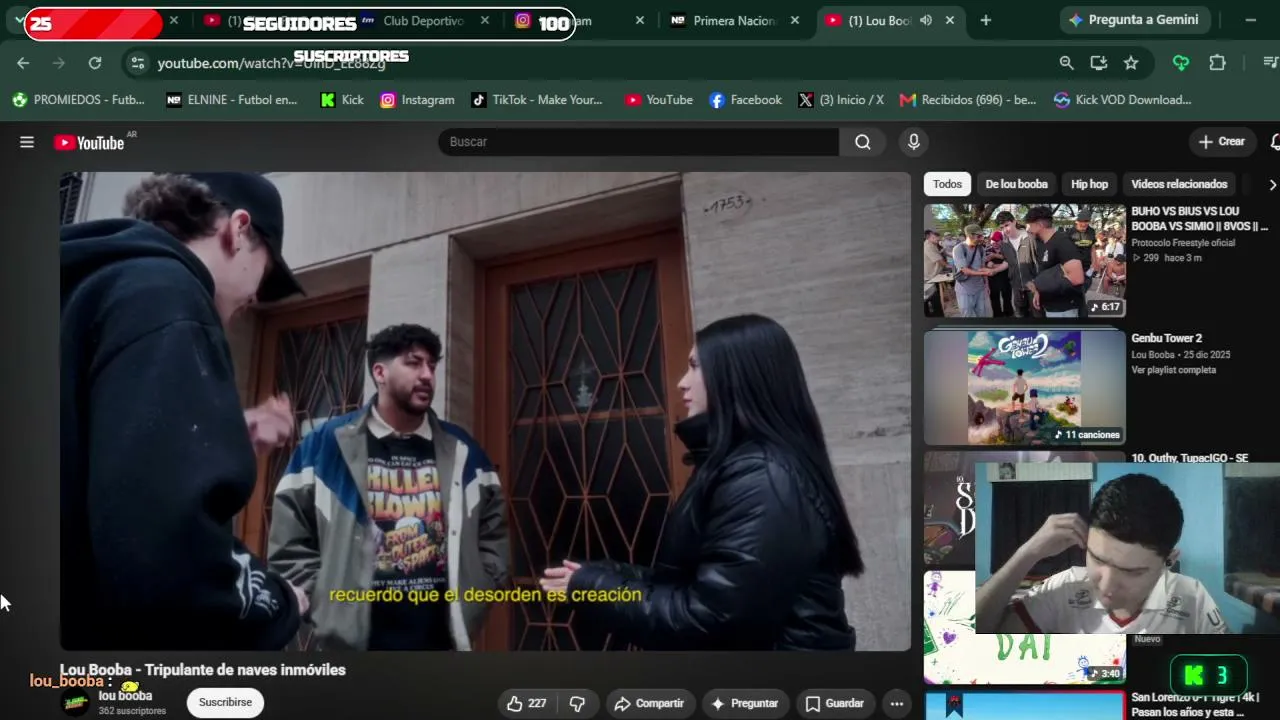Close the Primera Nacional browser tab

coord(795,20)
